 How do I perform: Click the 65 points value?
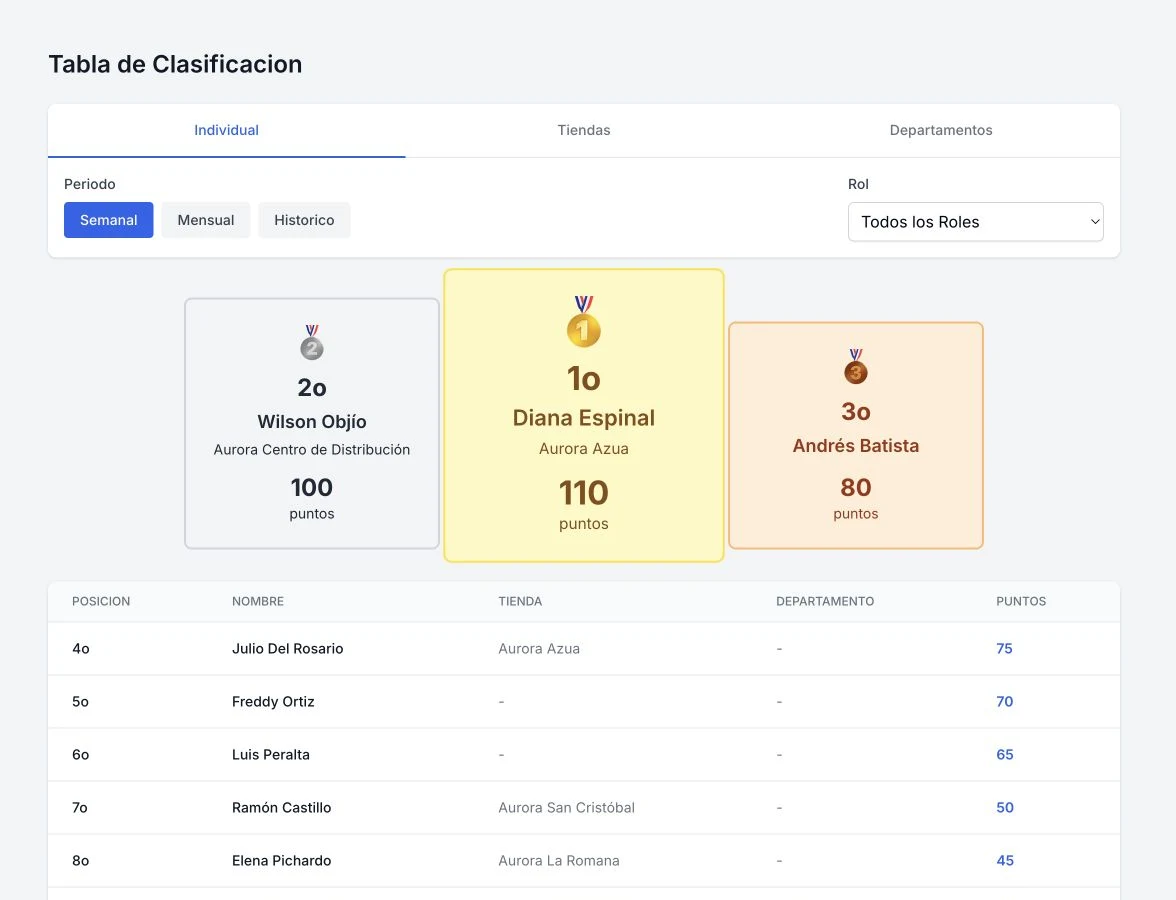point(1004,754)
